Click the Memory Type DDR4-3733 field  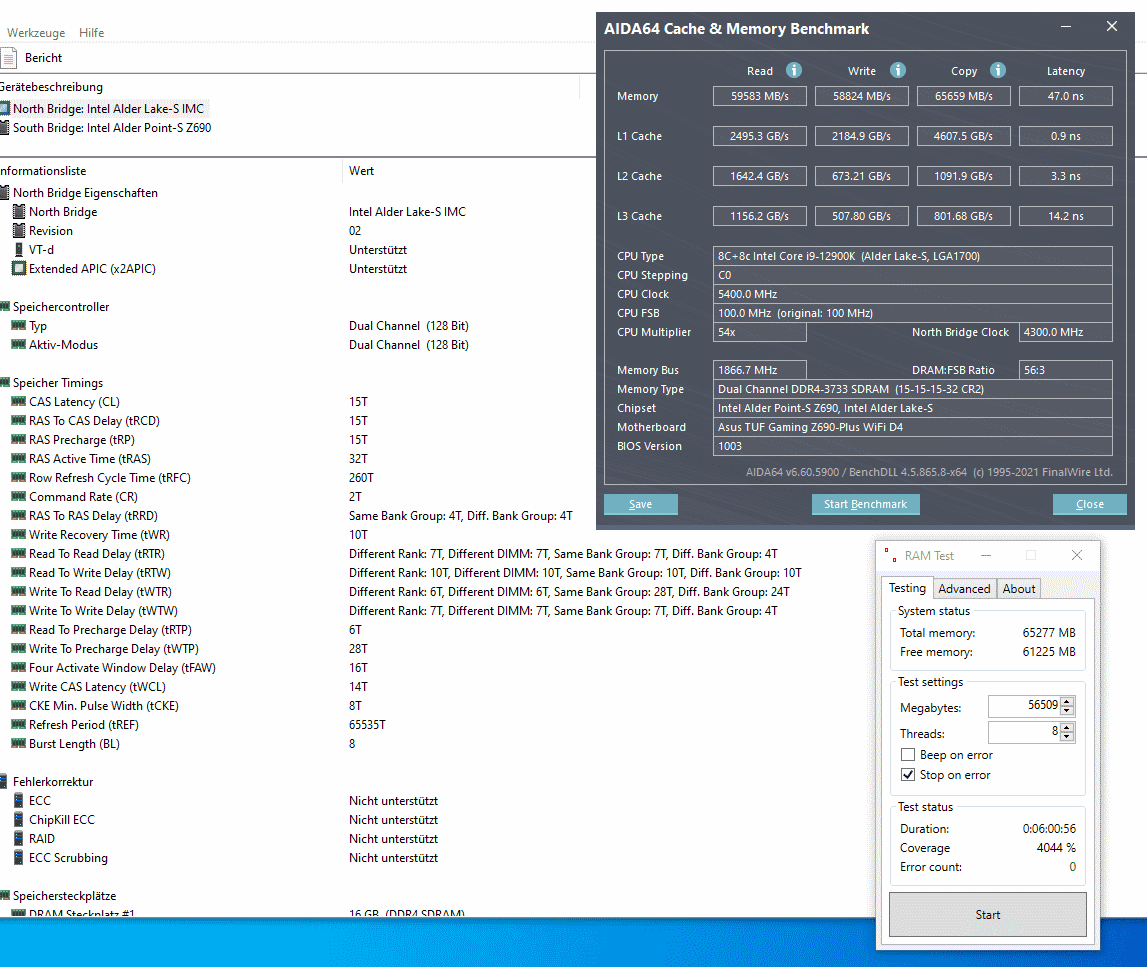tap(912, 389)
